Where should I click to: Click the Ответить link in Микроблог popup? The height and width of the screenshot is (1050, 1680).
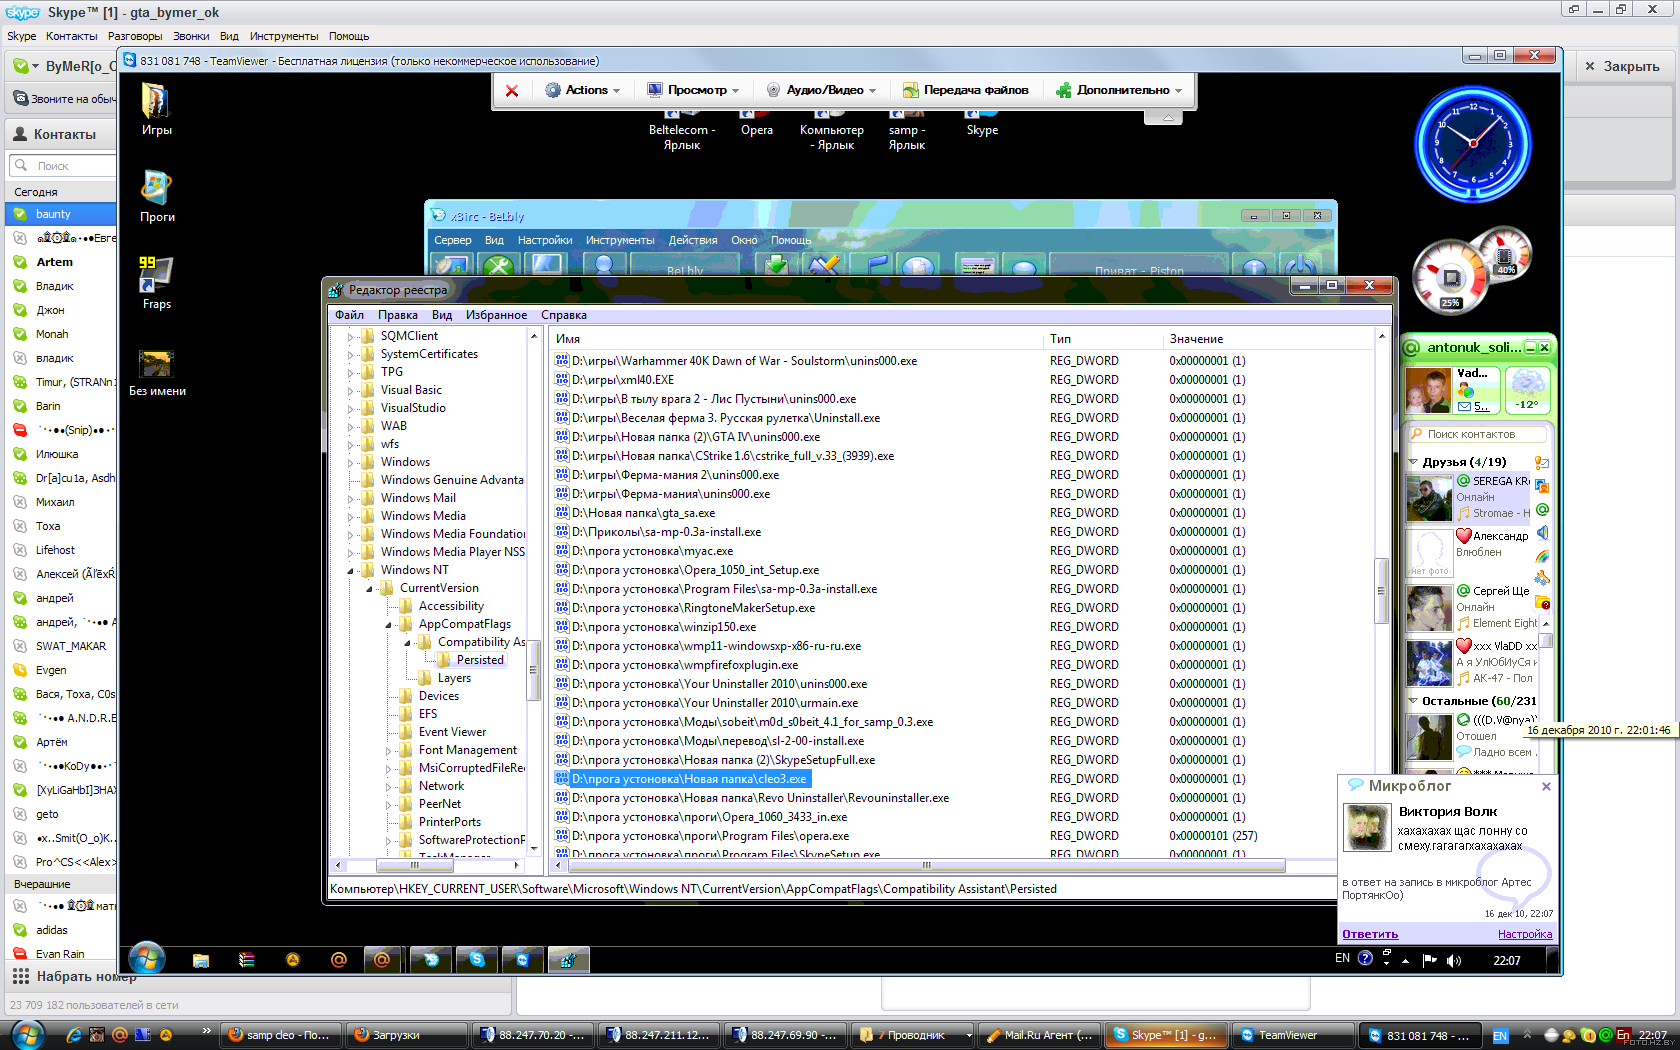click(1369, 934)
